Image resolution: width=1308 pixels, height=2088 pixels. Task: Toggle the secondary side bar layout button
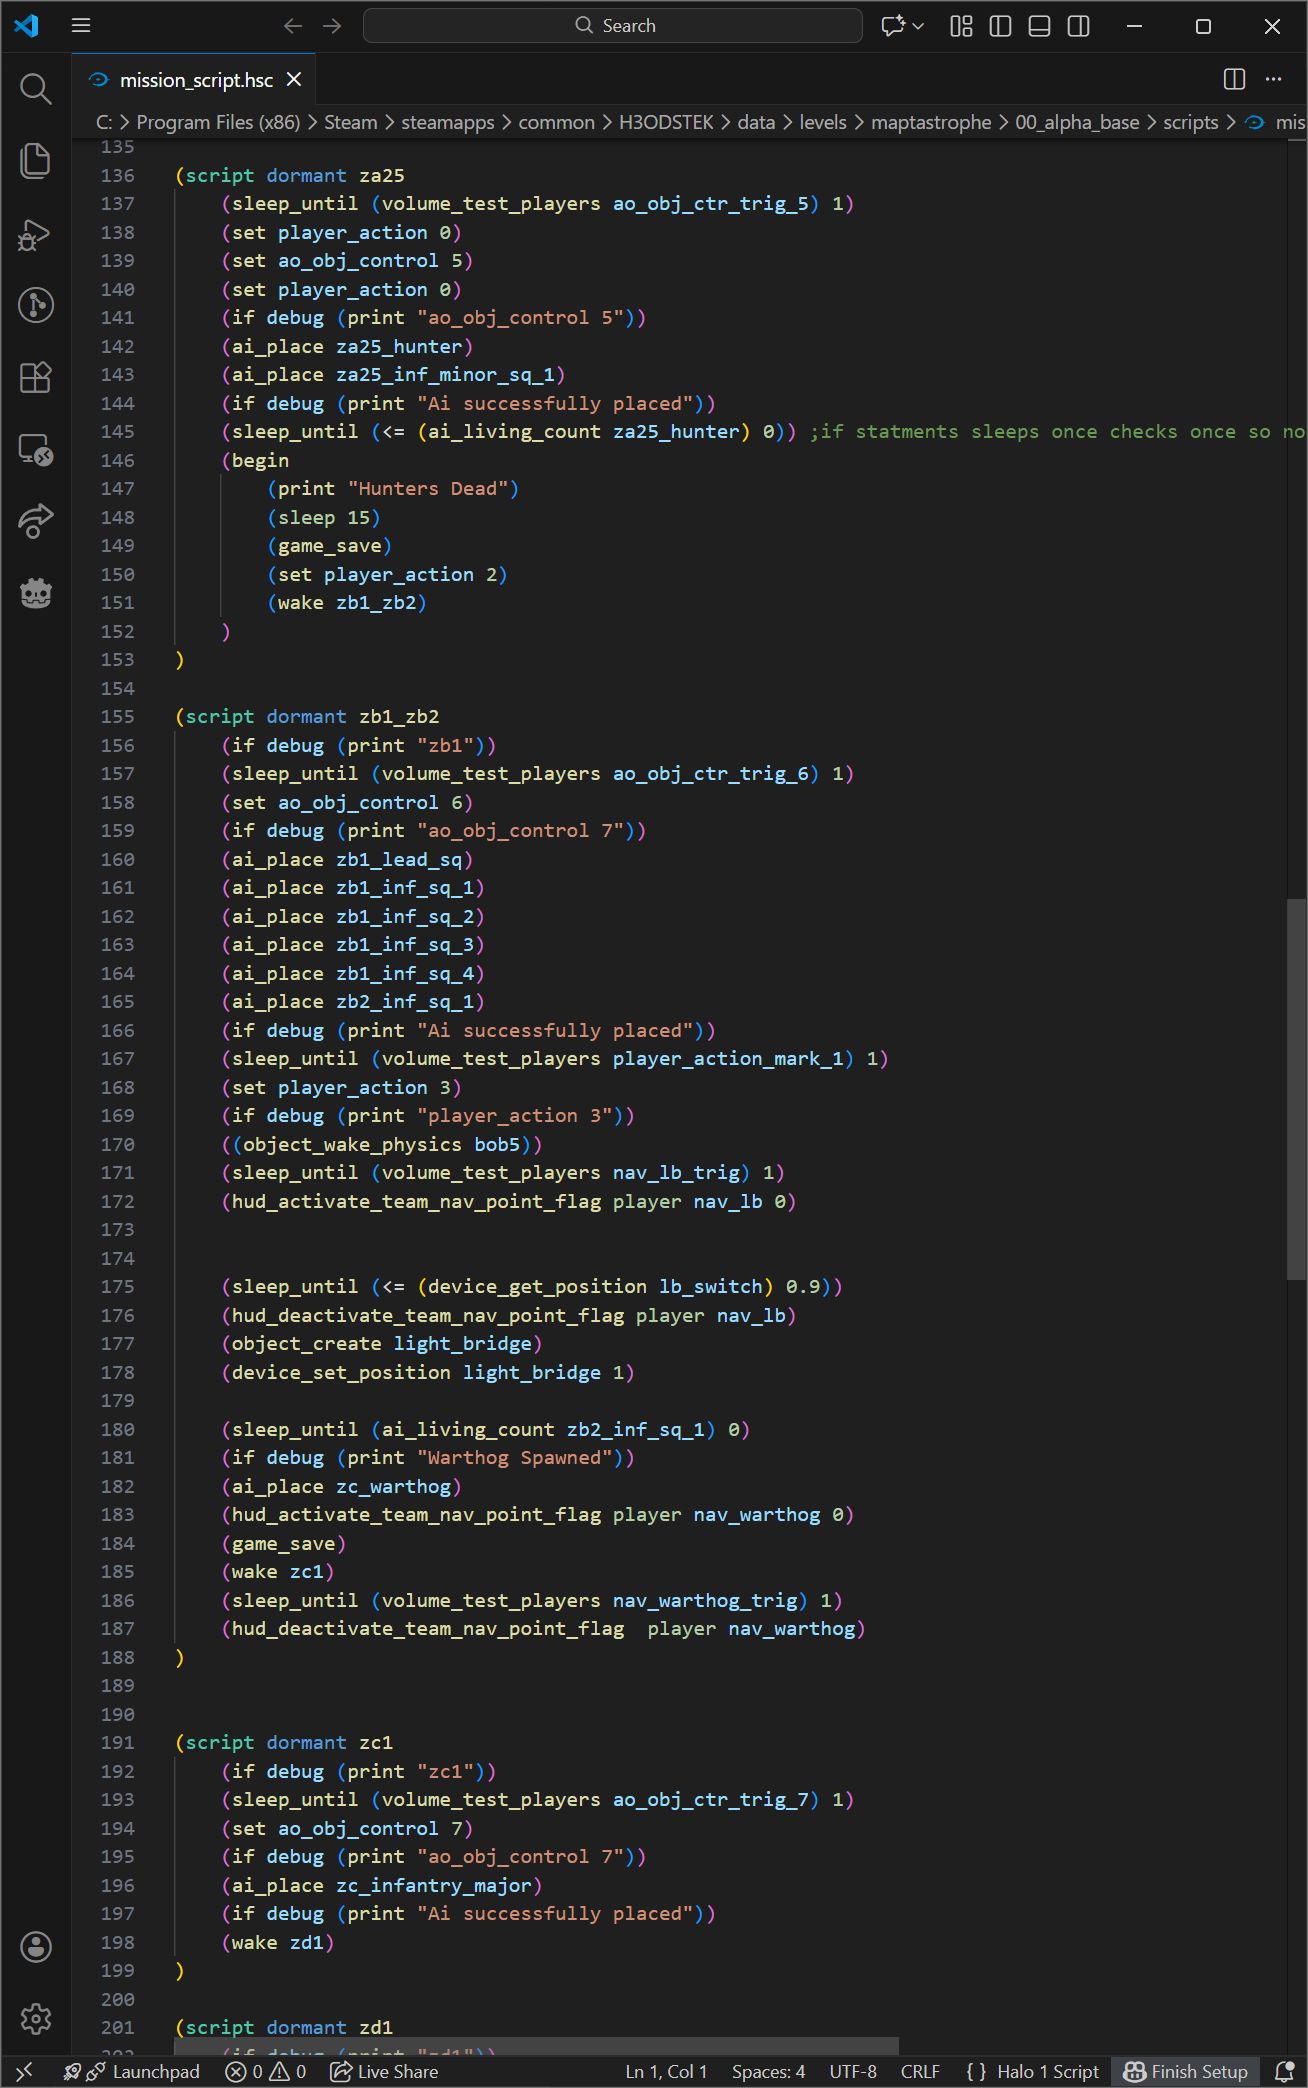[1078, 26]
